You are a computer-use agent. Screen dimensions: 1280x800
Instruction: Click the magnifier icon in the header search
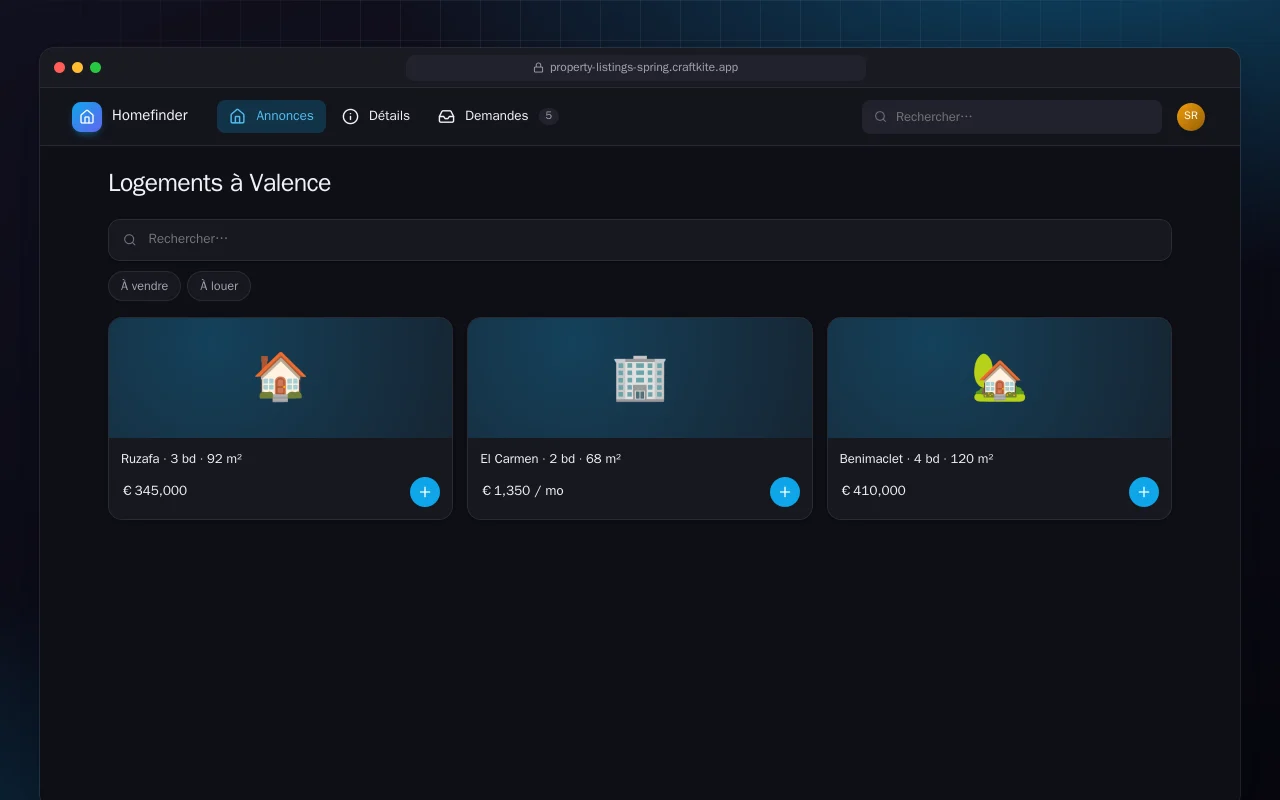click(x=881, y=117)
